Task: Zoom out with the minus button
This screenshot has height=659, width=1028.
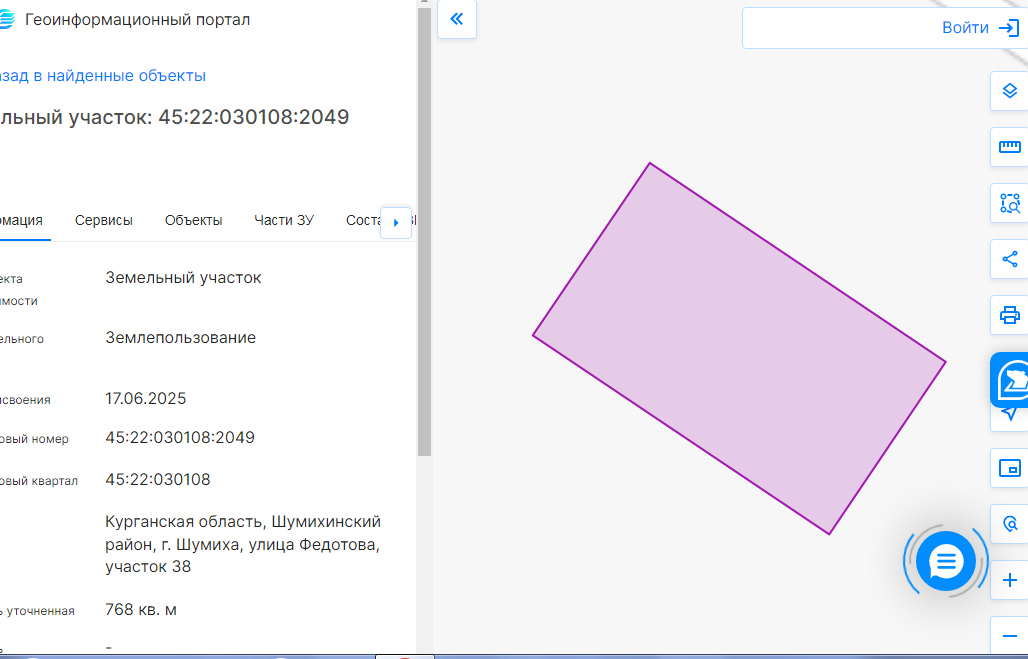Action: (x=1010, y=635)
